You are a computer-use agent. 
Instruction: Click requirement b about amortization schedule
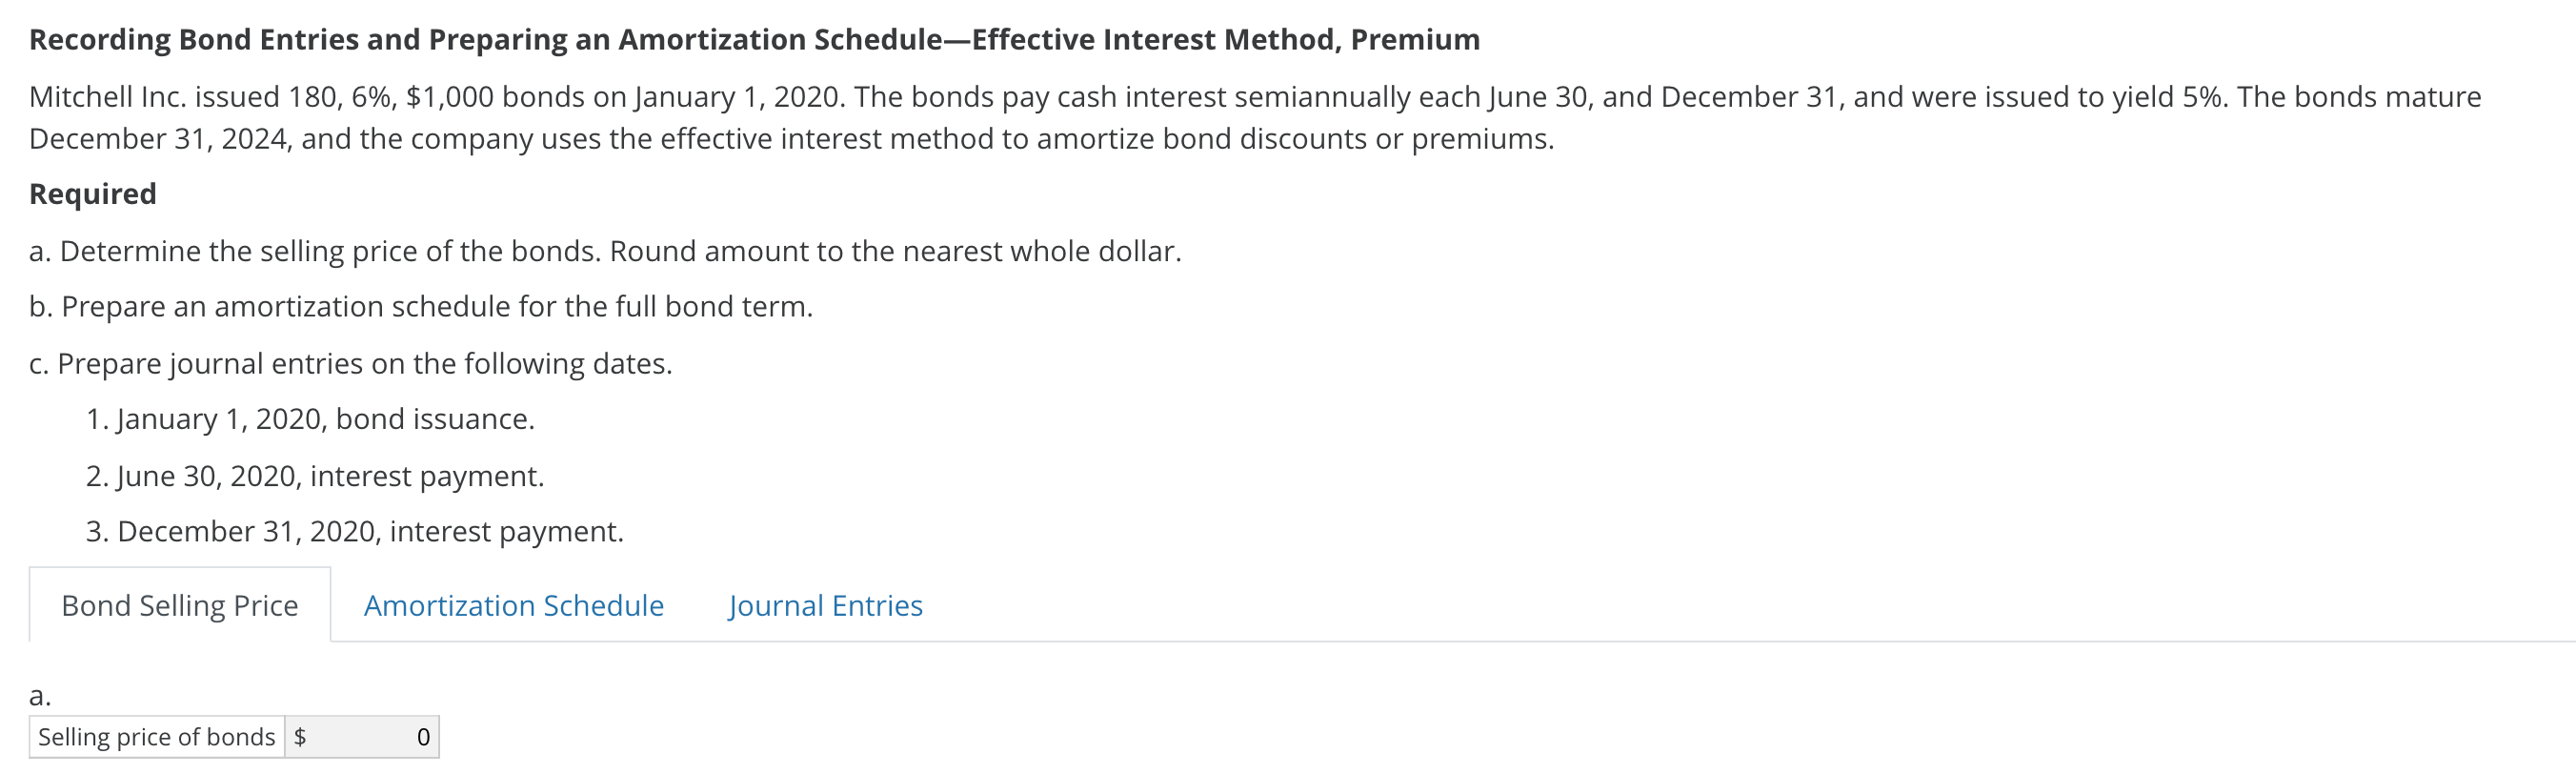(x=421, y=307)
